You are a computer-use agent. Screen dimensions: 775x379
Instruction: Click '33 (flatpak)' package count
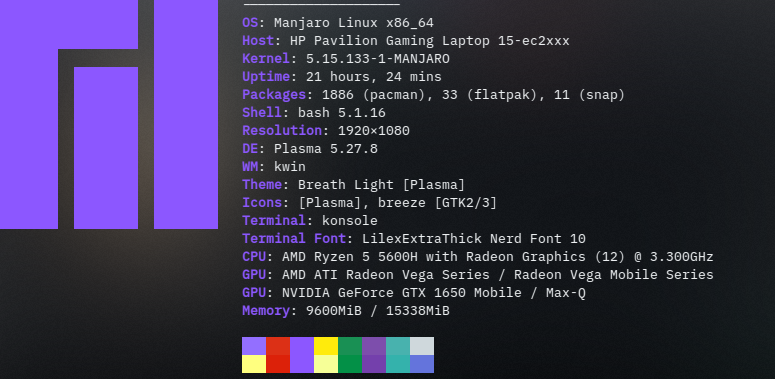coord(490,95)
